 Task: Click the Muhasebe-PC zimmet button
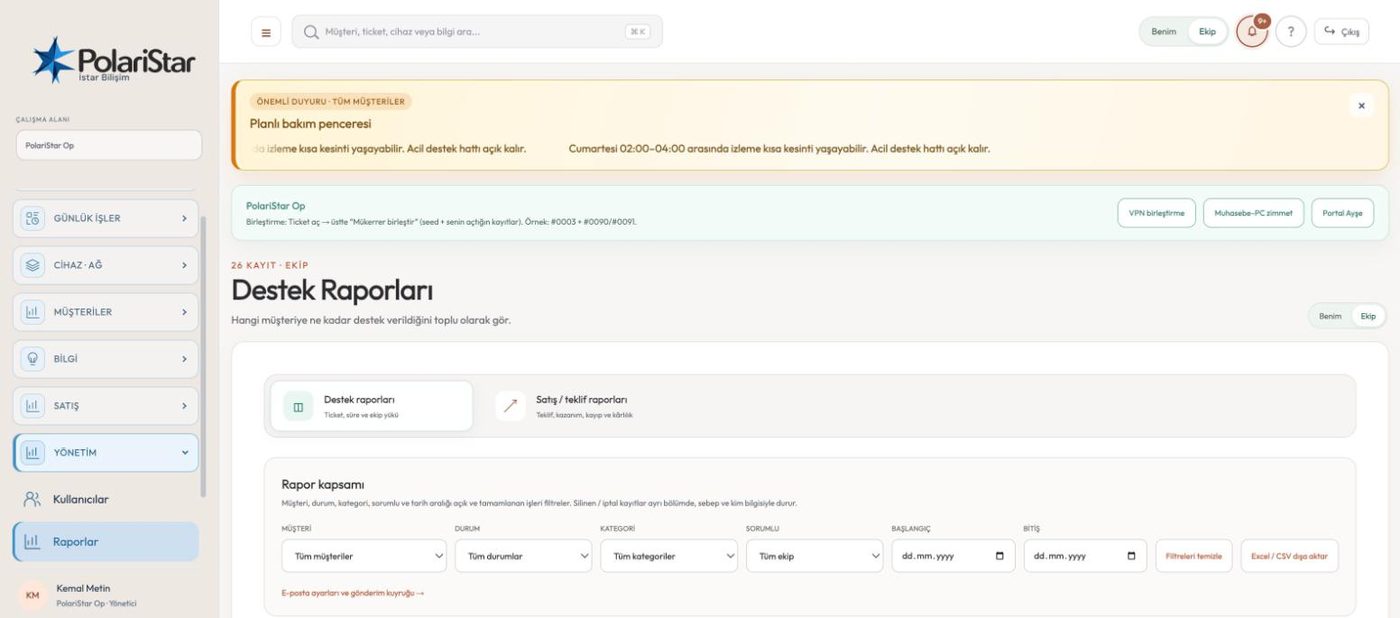click(x=1253, y=213)
